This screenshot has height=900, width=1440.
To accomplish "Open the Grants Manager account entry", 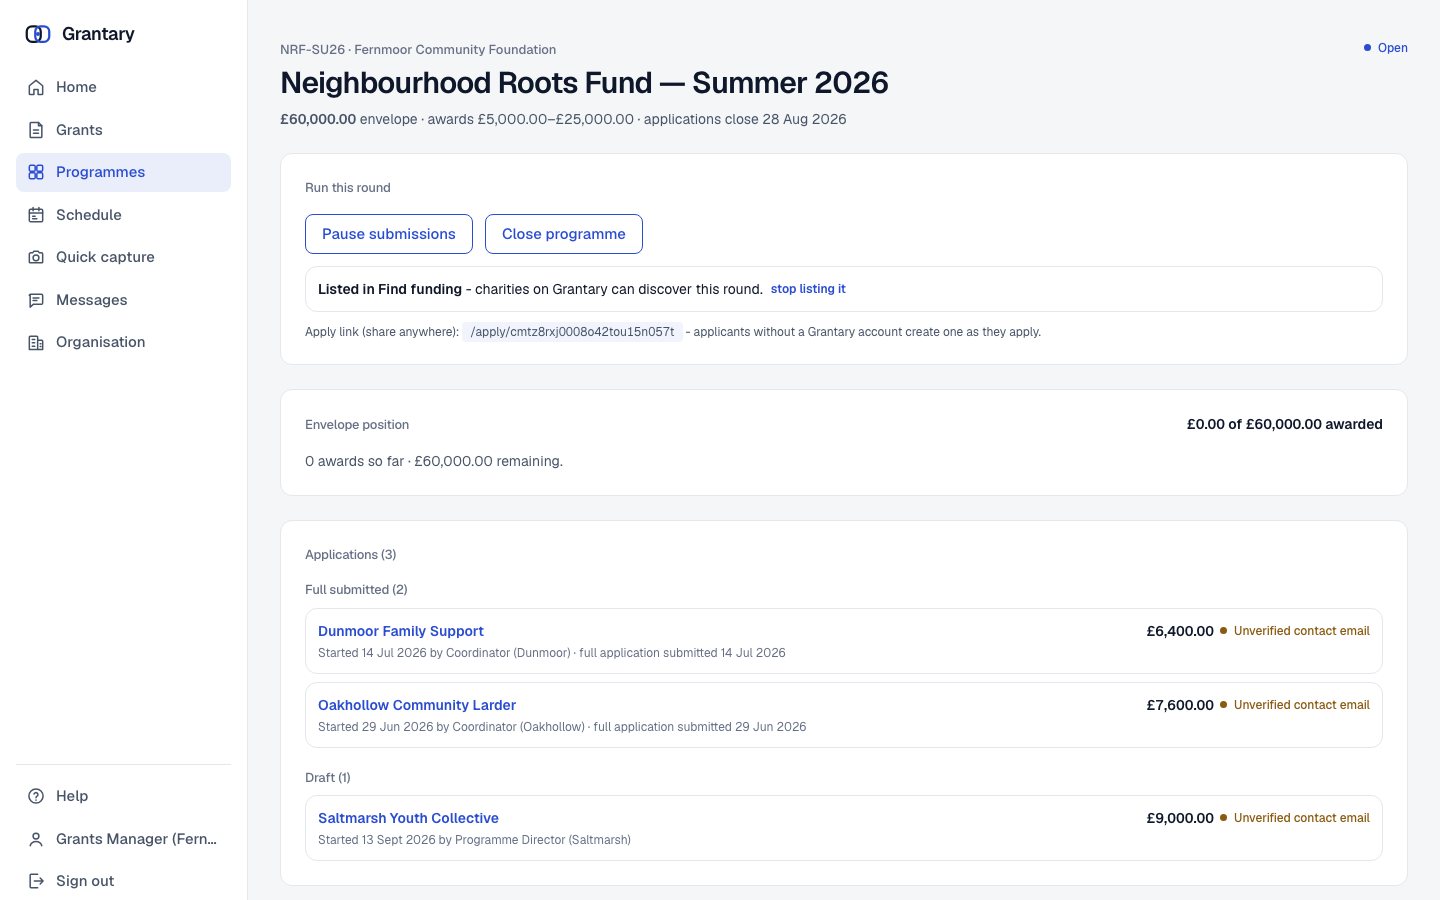I will [x=123, y=839].
